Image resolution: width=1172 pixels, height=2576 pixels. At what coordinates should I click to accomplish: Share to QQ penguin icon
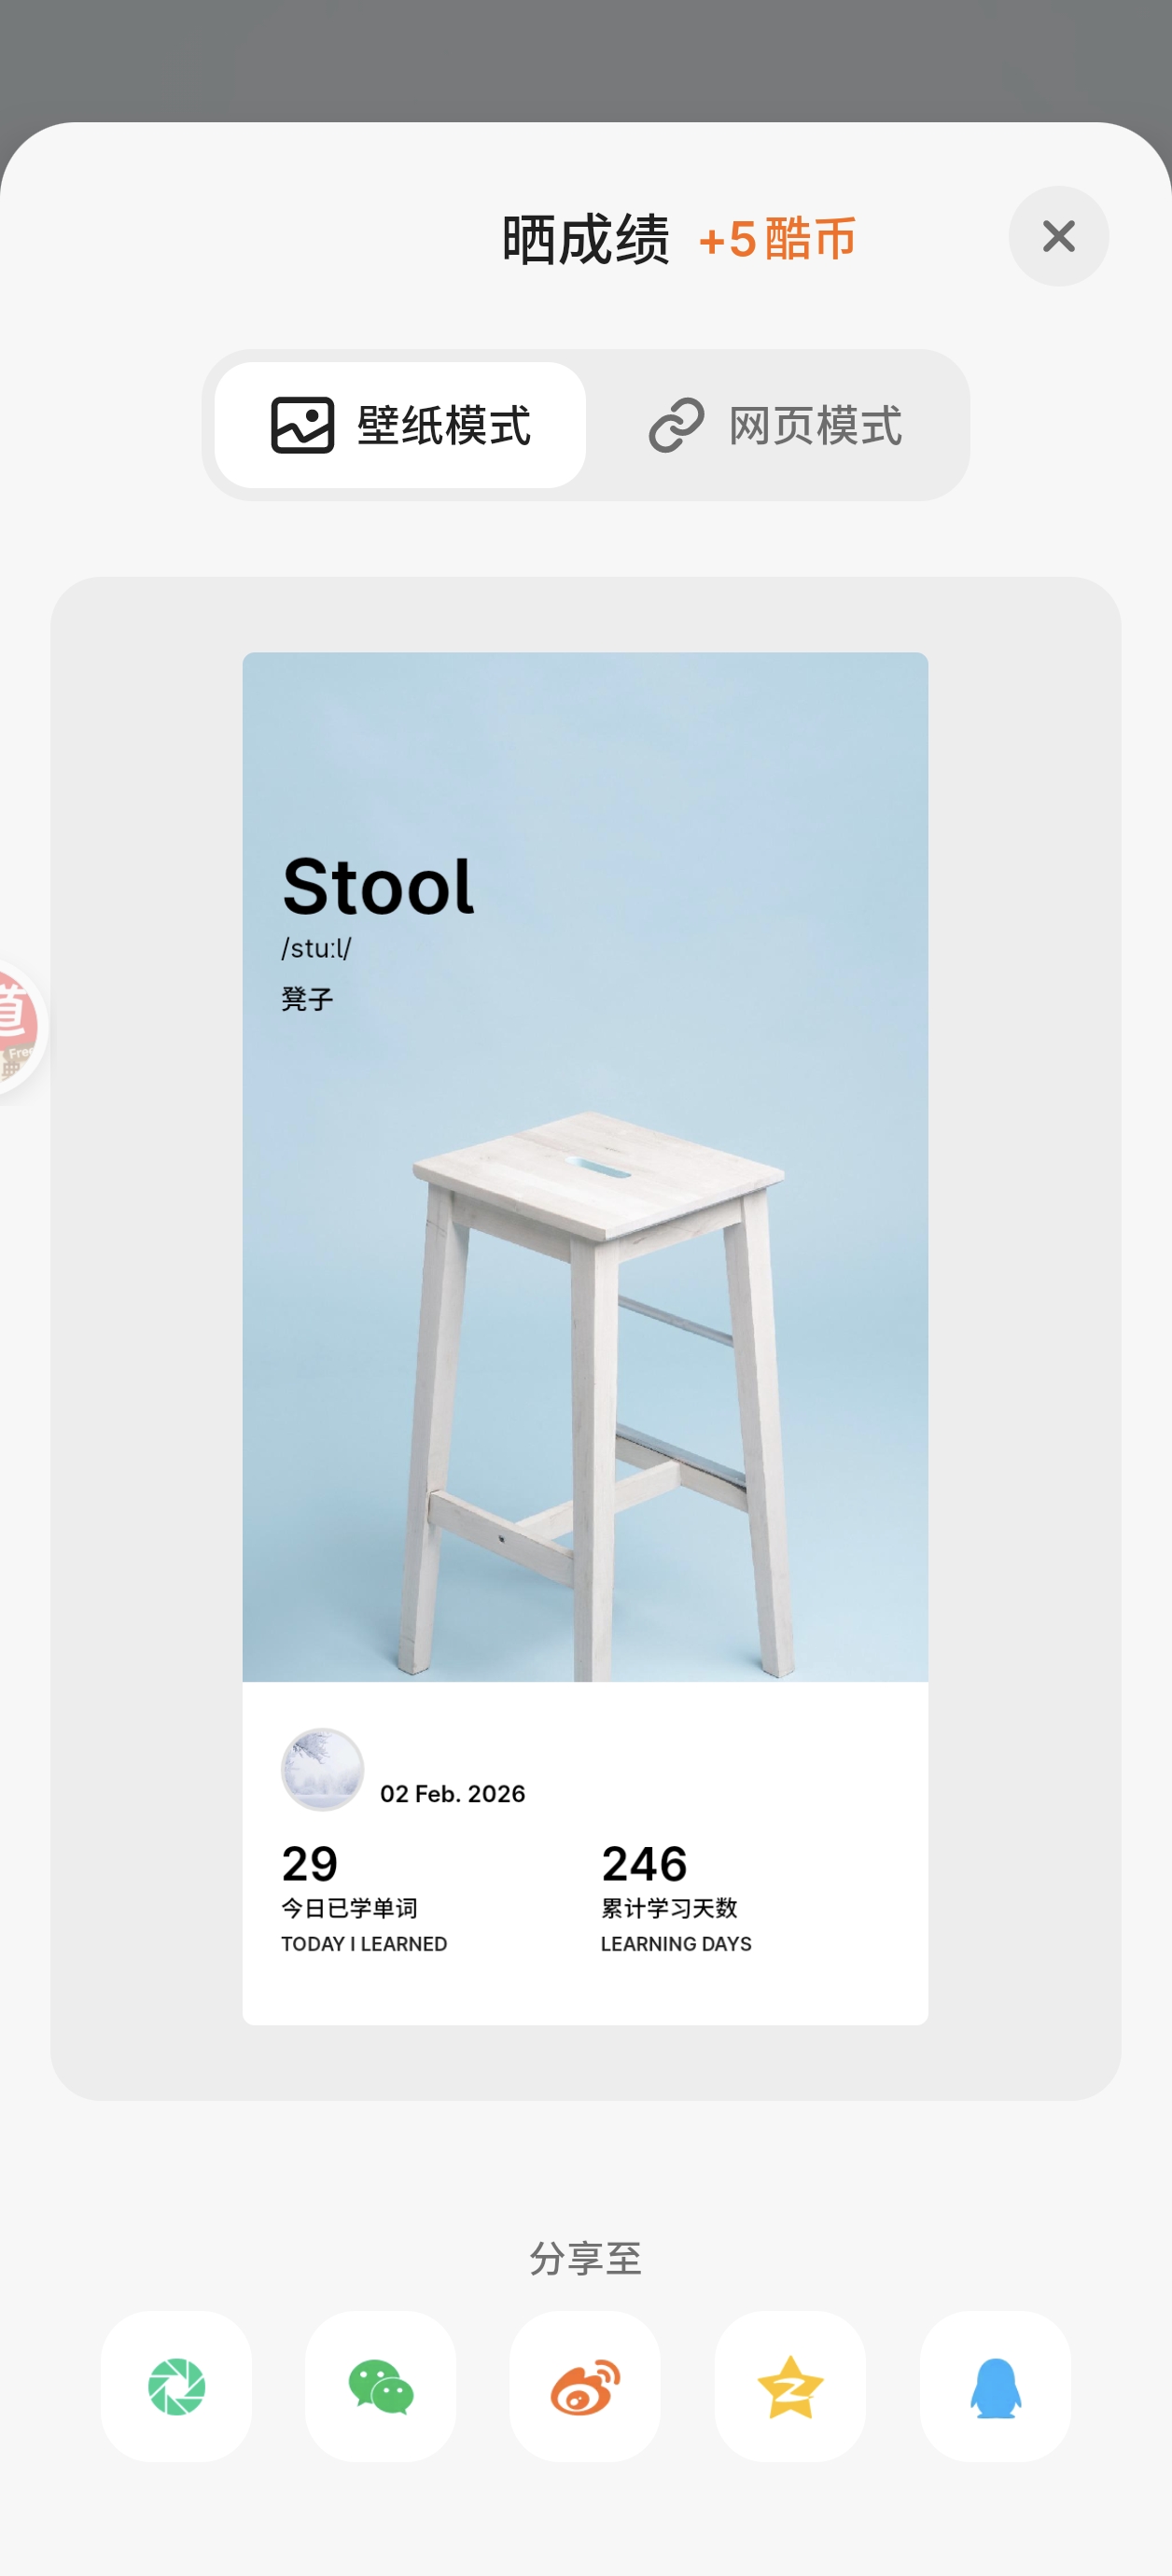(x=995, y=2386)
